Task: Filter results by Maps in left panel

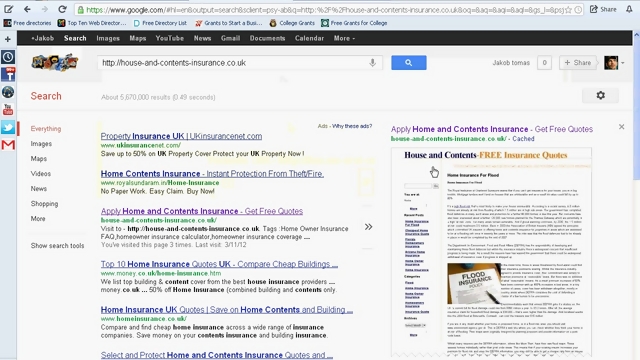Action: coord(39,159)
